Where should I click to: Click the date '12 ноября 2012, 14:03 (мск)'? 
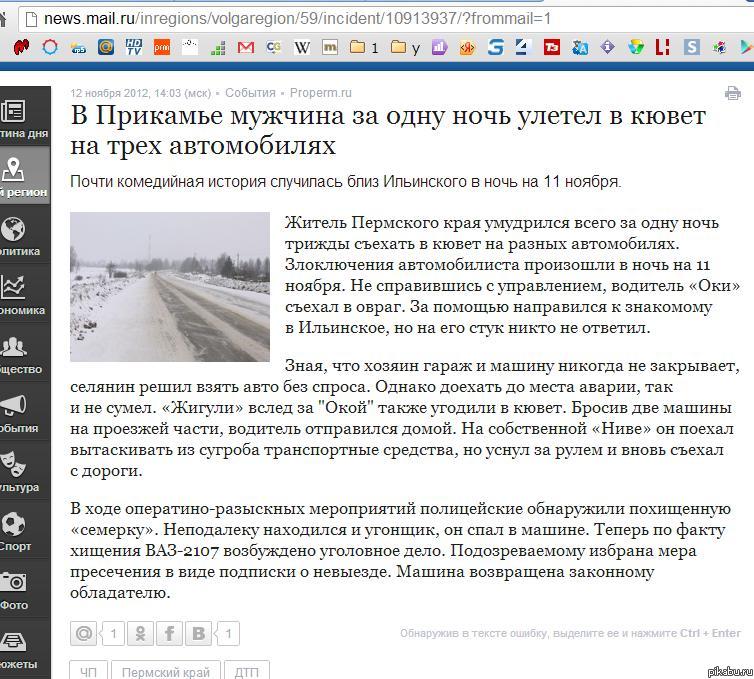pos(140,93)
